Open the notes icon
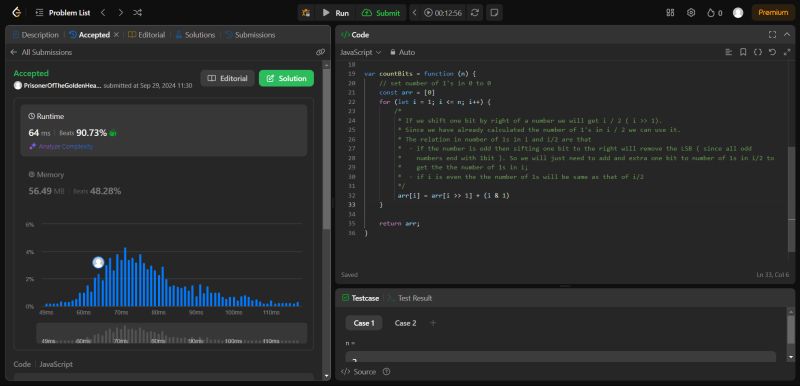 click(x=494, y=13)
